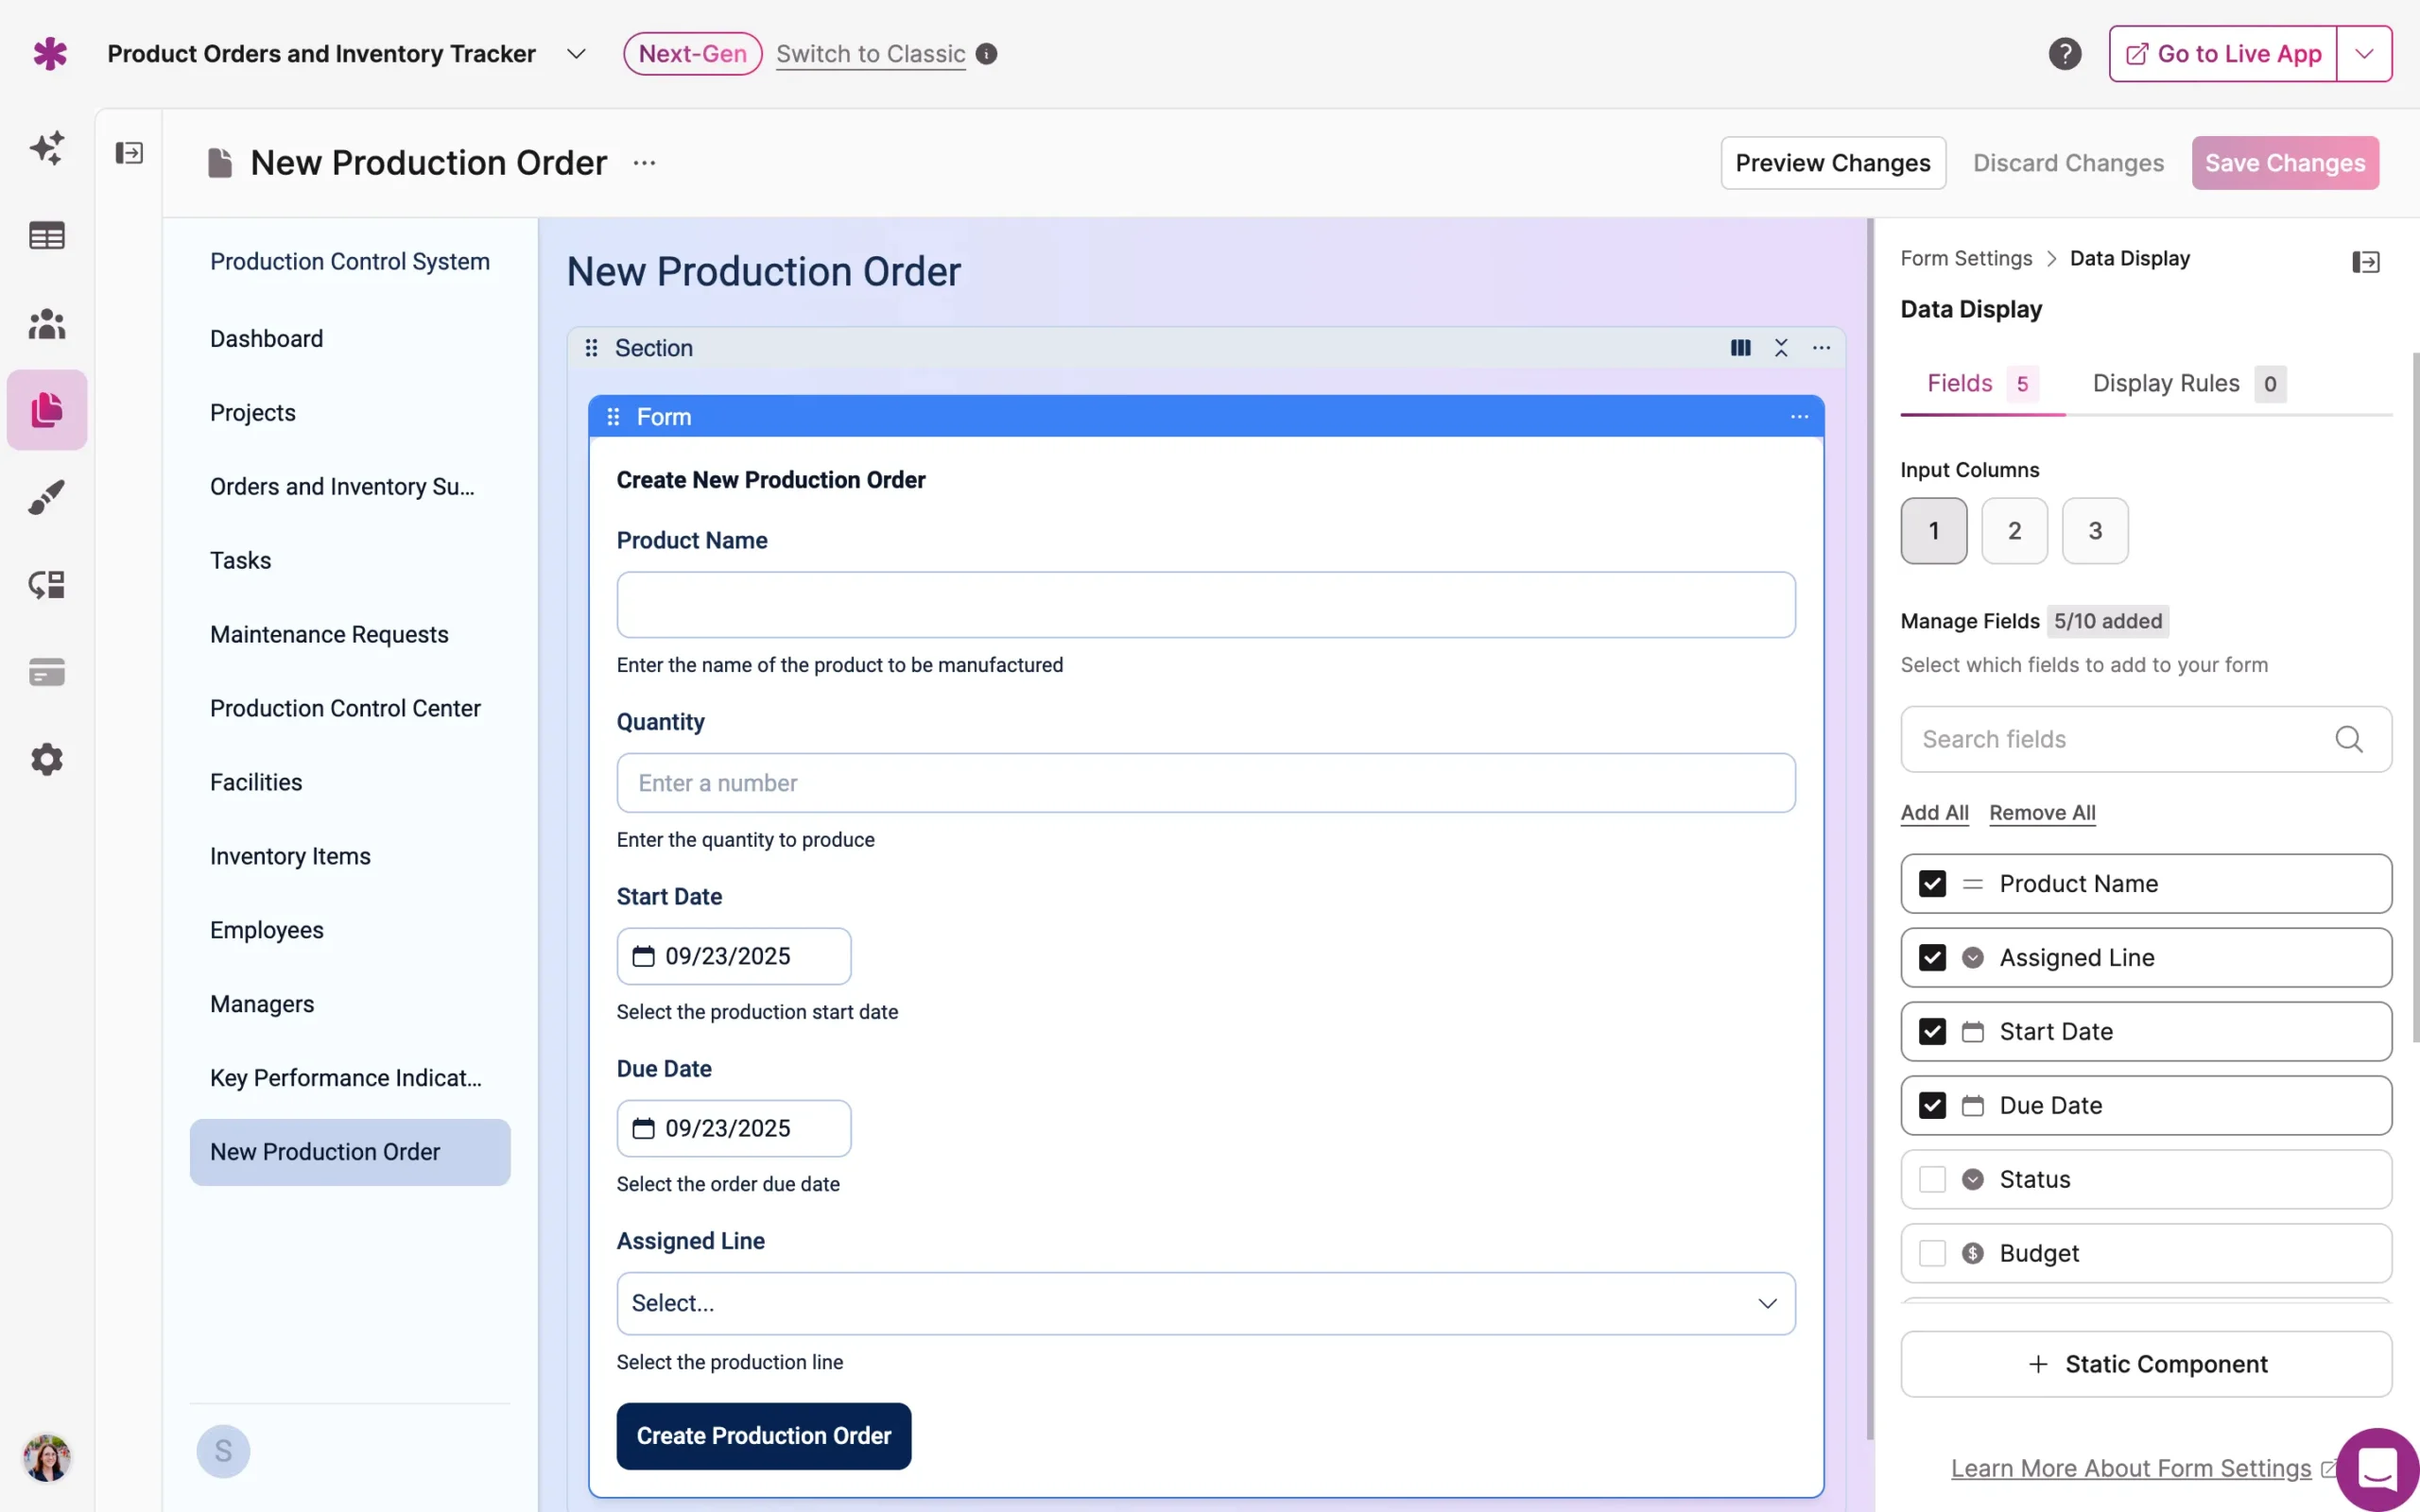Click the Remove All link

(x=2042, y=813)
